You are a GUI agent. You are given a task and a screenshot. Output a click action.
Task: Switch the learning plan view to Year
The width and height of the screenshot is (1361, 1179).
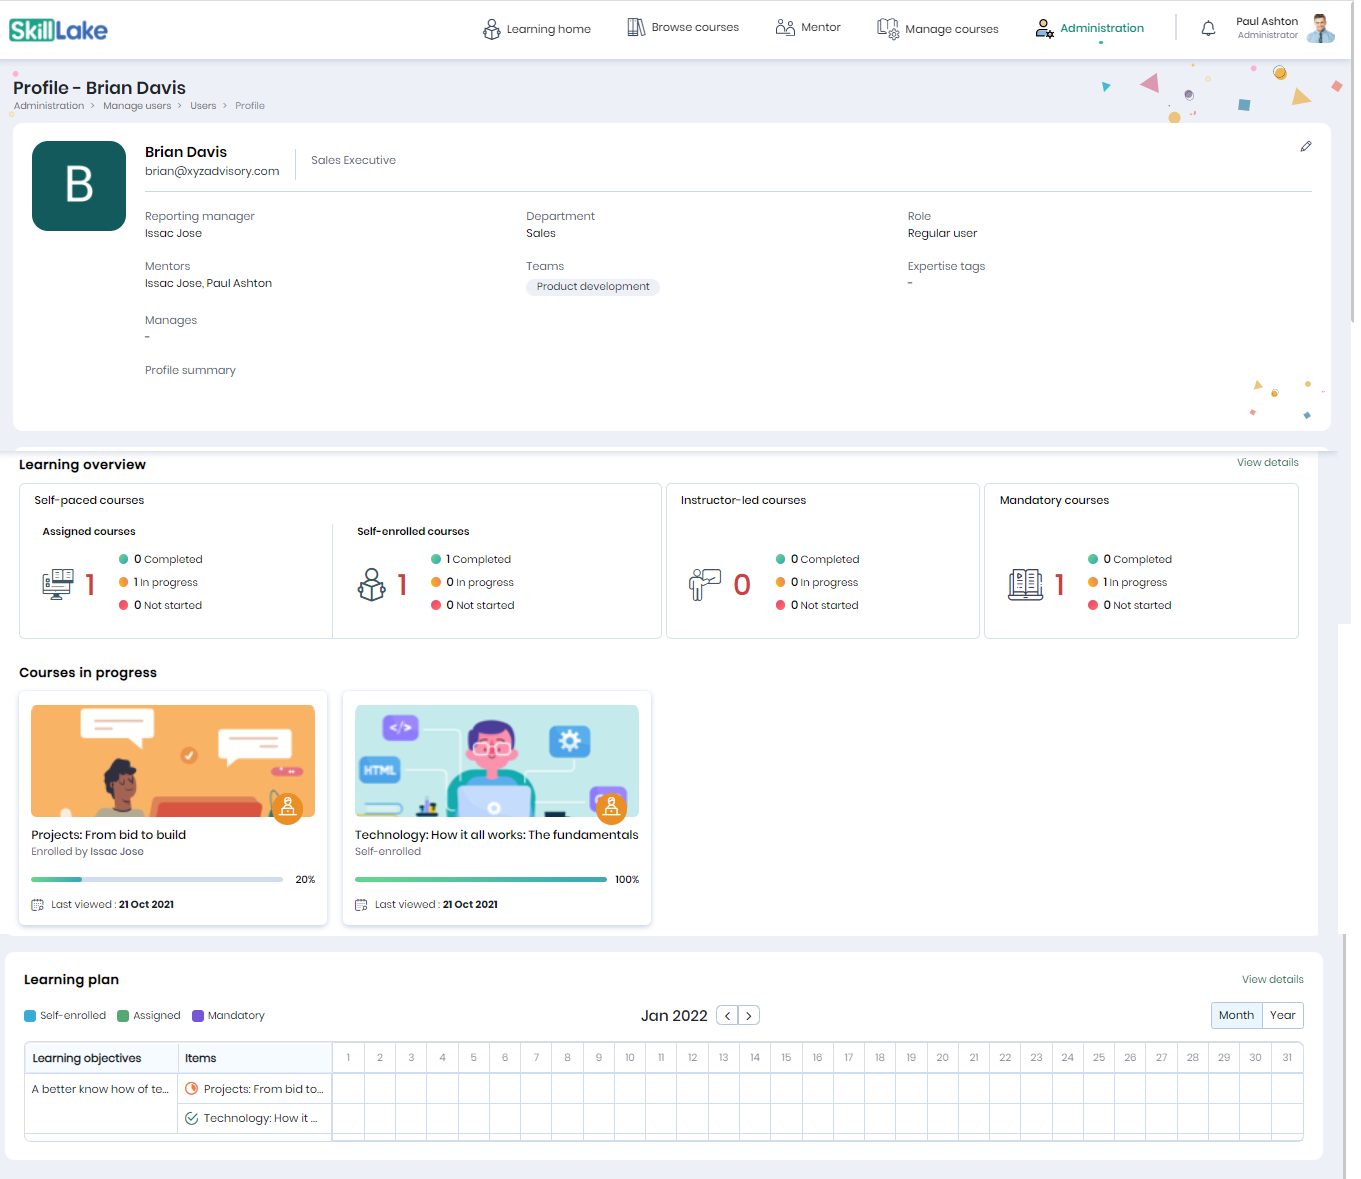click(1282, 1015)
